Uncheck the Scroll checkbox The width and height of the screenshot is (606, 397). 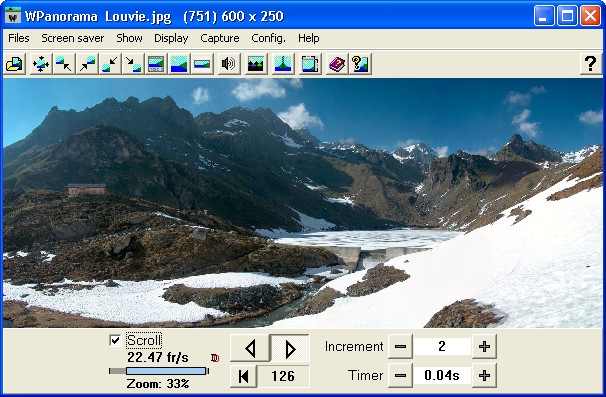pyautogui.click(x=115, y=340)
